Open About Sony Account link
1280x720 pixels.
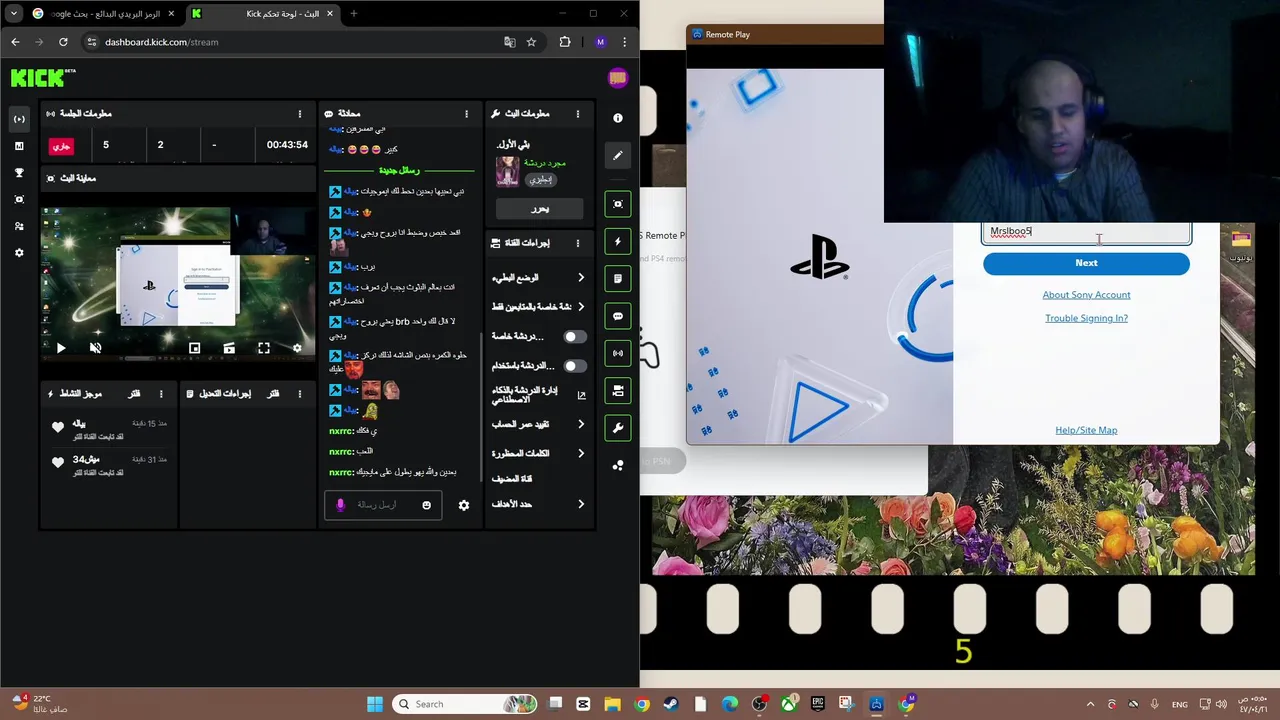pos(1086,295)
